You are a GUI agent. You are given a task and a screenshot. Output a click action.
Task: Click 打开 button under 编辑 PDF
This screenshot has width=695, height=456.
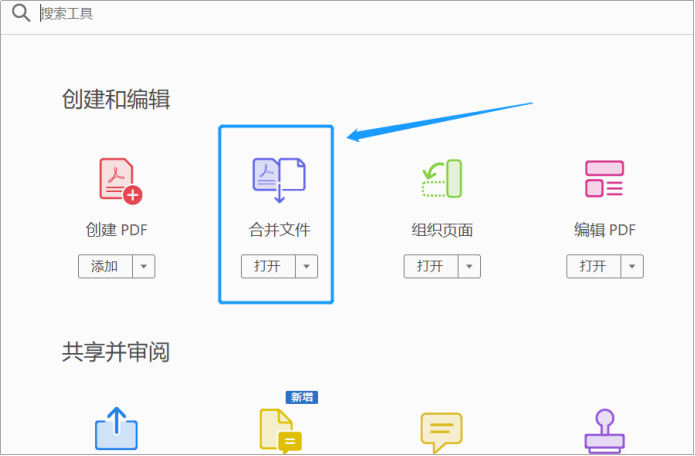(593, 266)
